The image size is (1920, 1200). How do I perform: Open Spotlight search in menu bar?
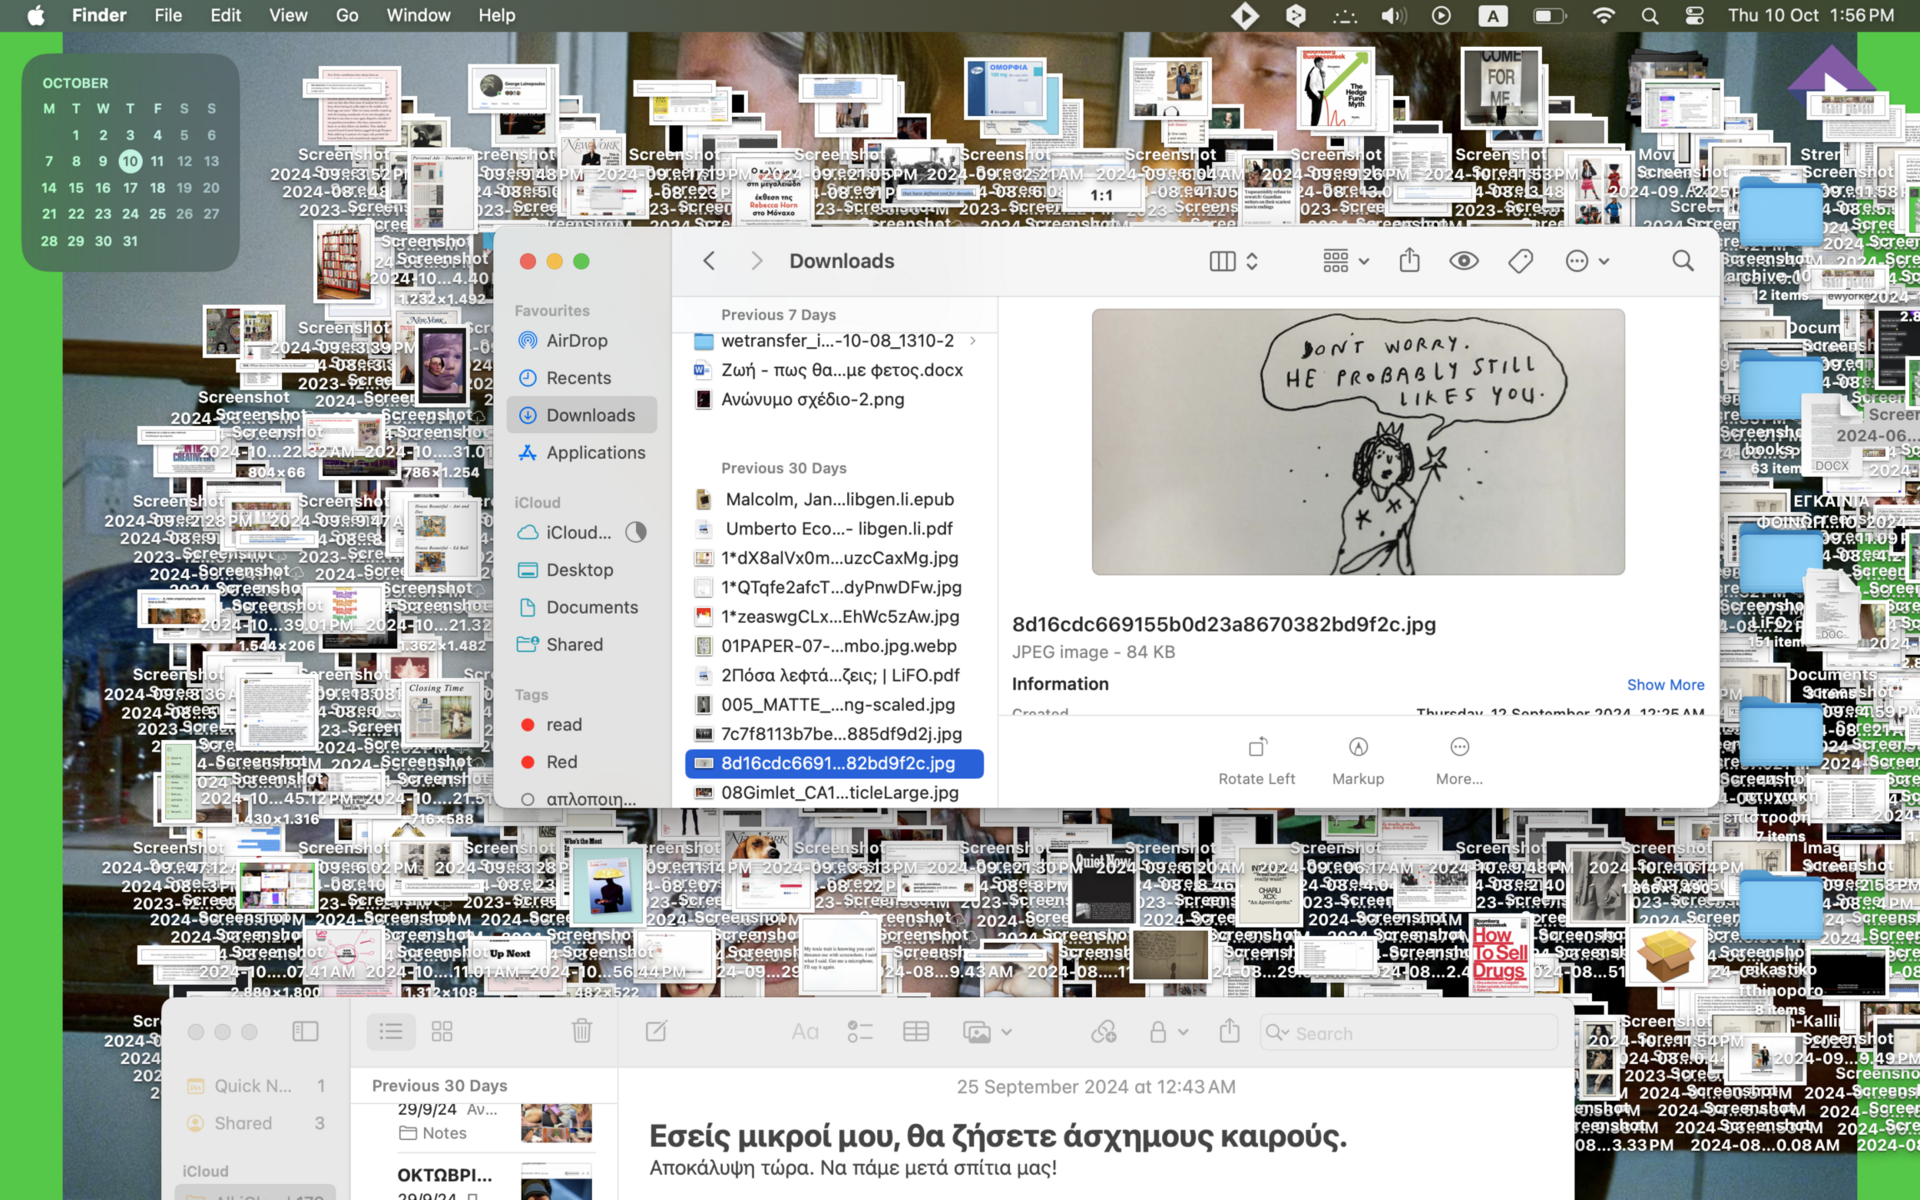point(1650,15)
